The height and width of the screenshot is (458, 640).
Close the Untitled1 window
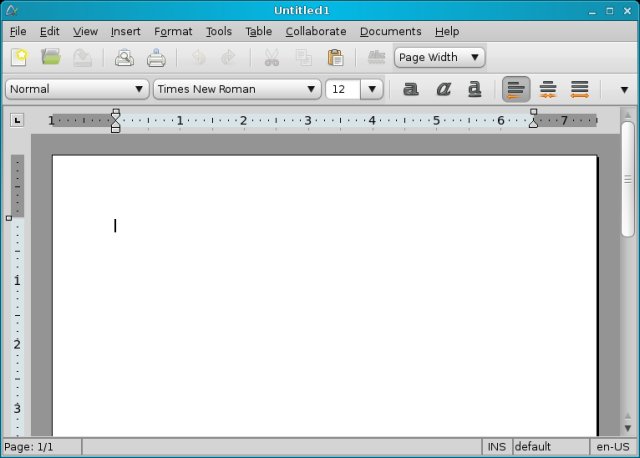coord(627,11)
